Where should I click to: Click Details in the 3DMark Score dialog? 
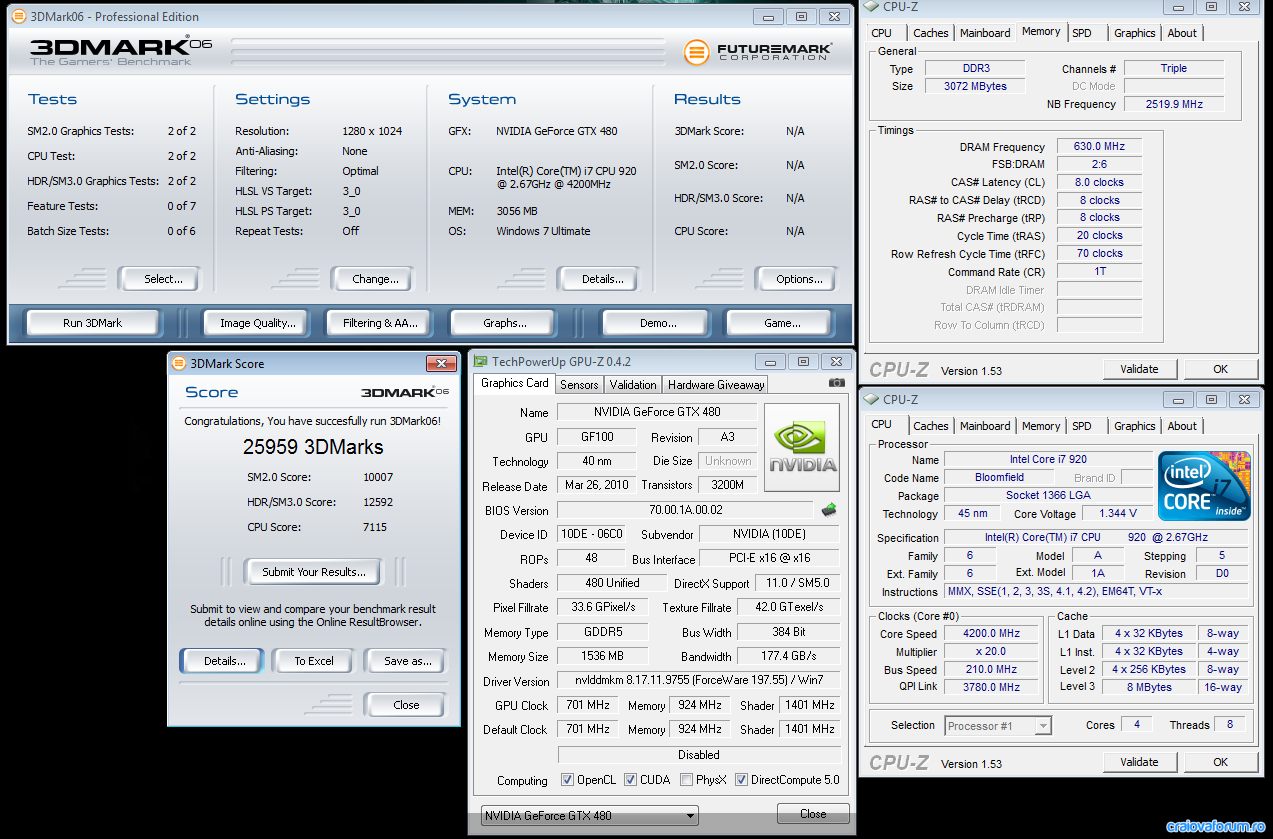coord(224,661)
